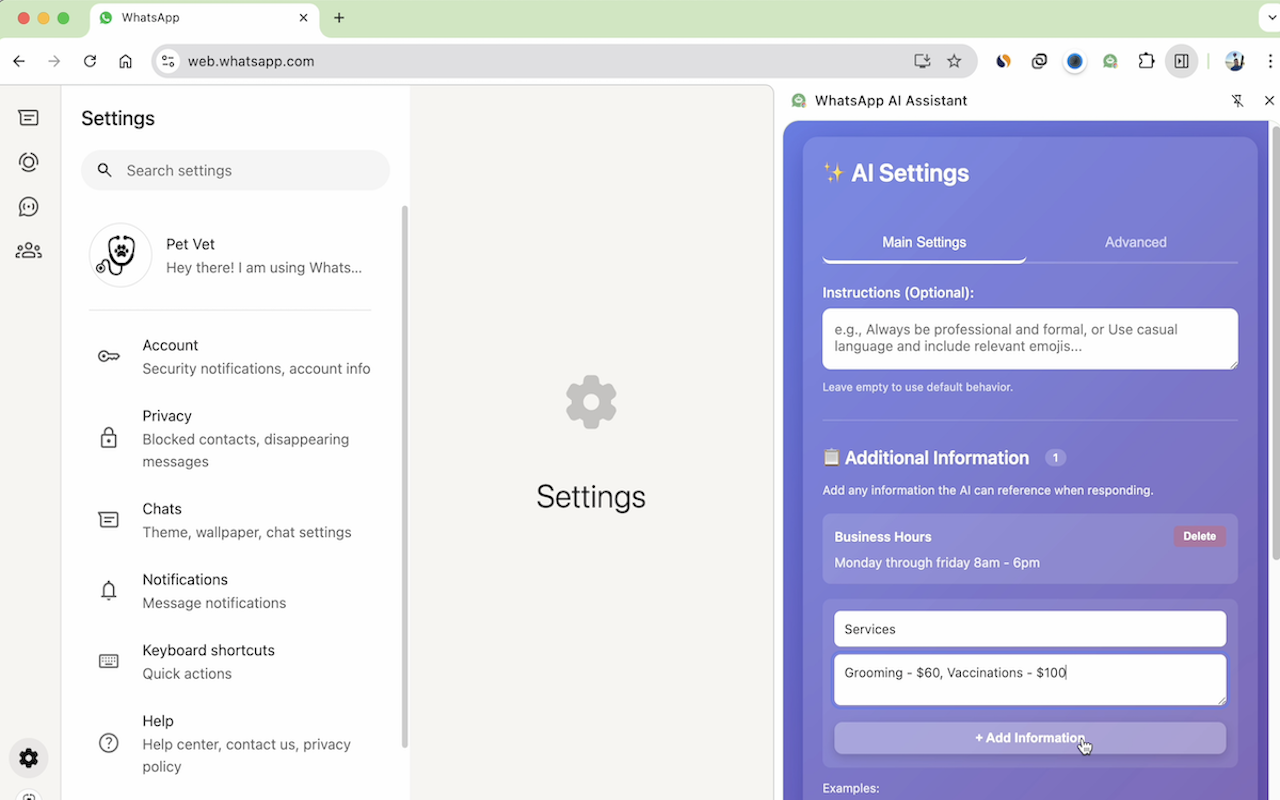
Task: Click the dark blue circular extension icon
Action: [1075, 61]
